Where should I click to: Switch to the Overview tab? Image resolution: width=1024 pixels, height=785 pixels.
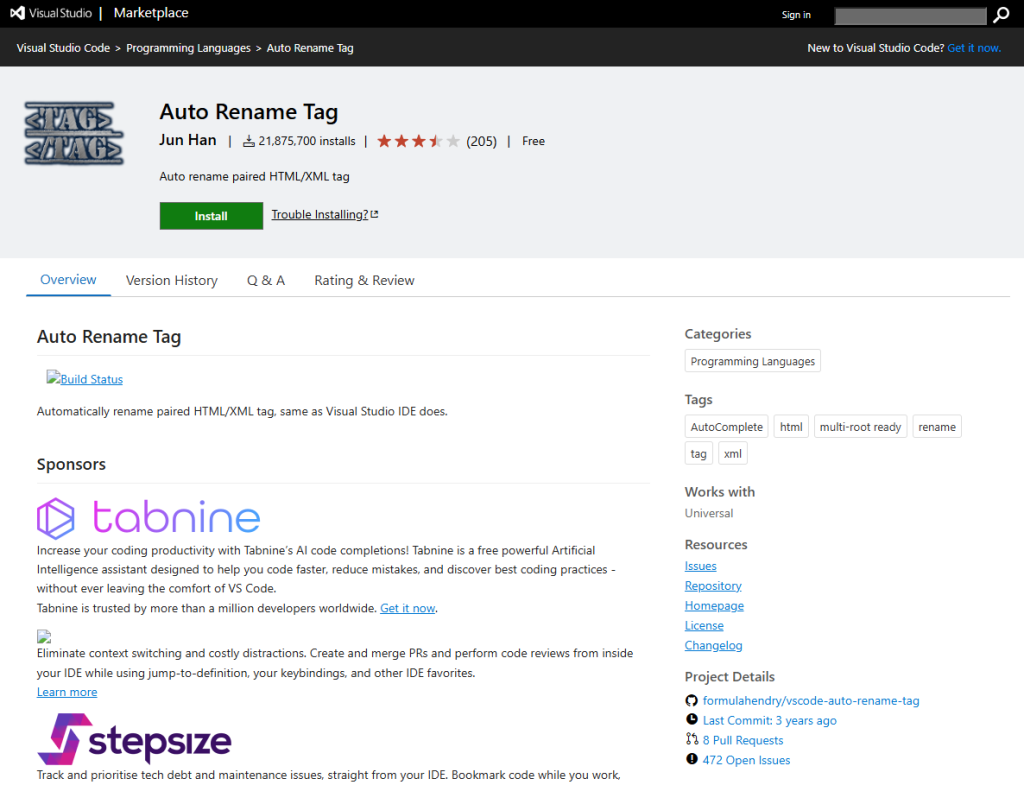(x=68, y=280)
